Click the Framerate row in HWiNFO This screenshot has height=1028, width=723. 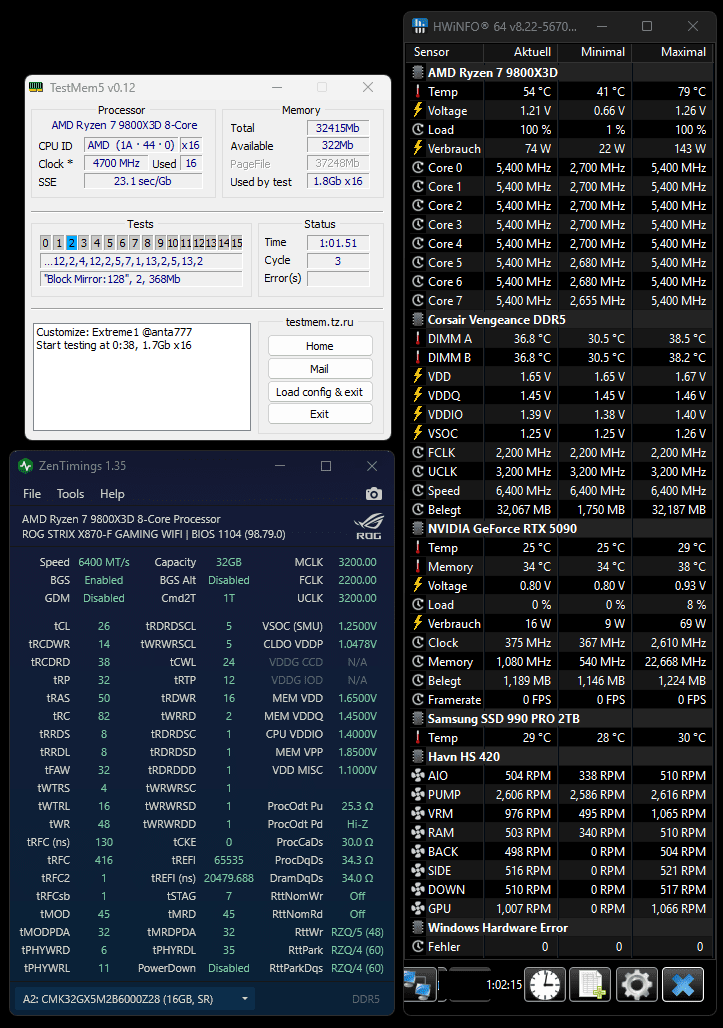pos(559,700)
